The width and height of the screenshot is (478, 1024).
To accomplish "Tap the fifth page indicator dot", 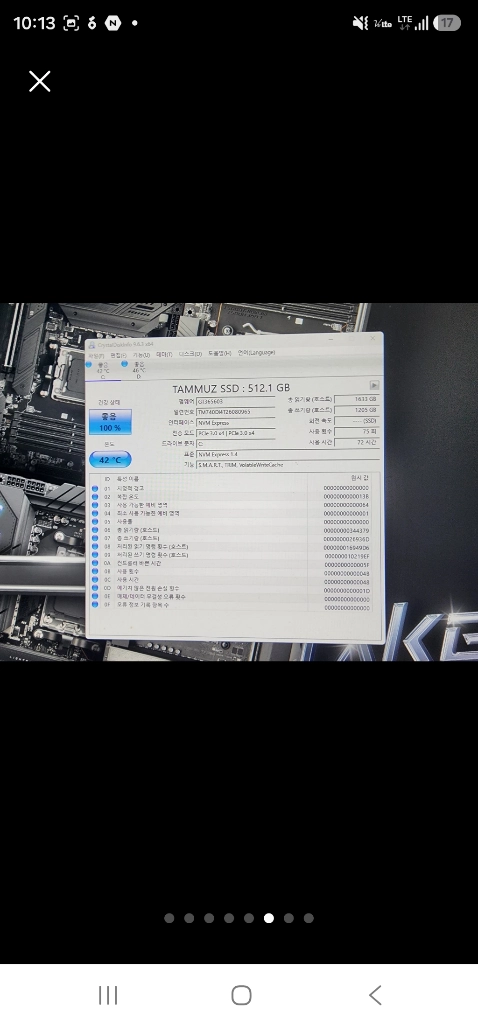I will coord(249,918).
